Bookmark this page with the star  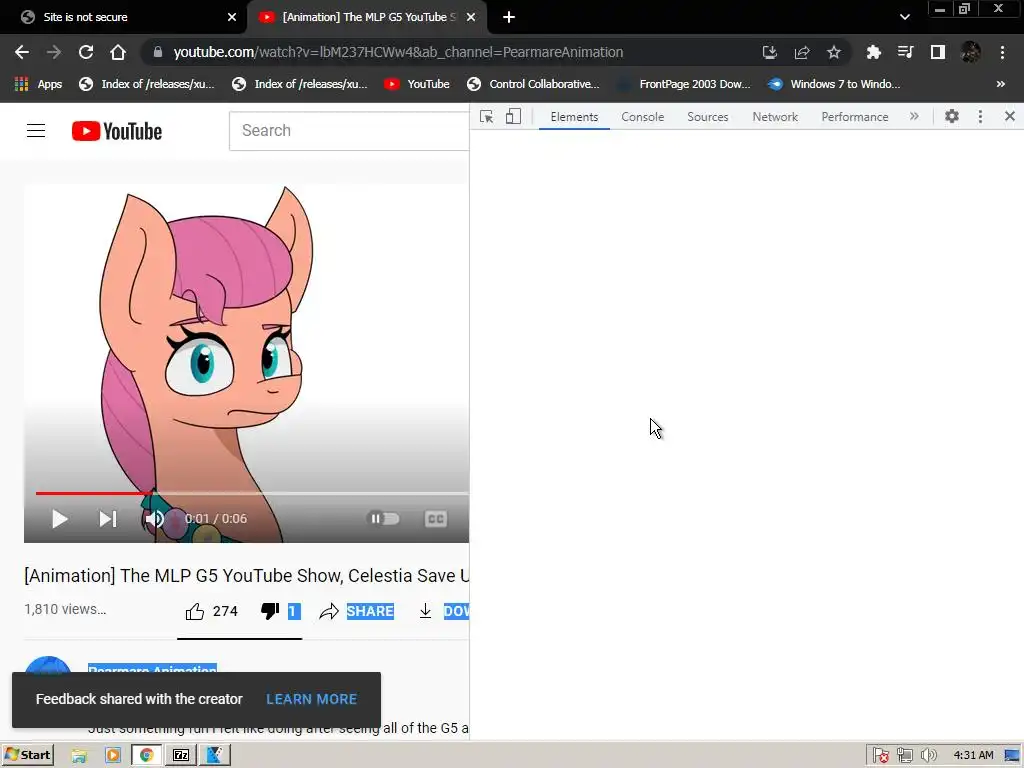point(834,52)
